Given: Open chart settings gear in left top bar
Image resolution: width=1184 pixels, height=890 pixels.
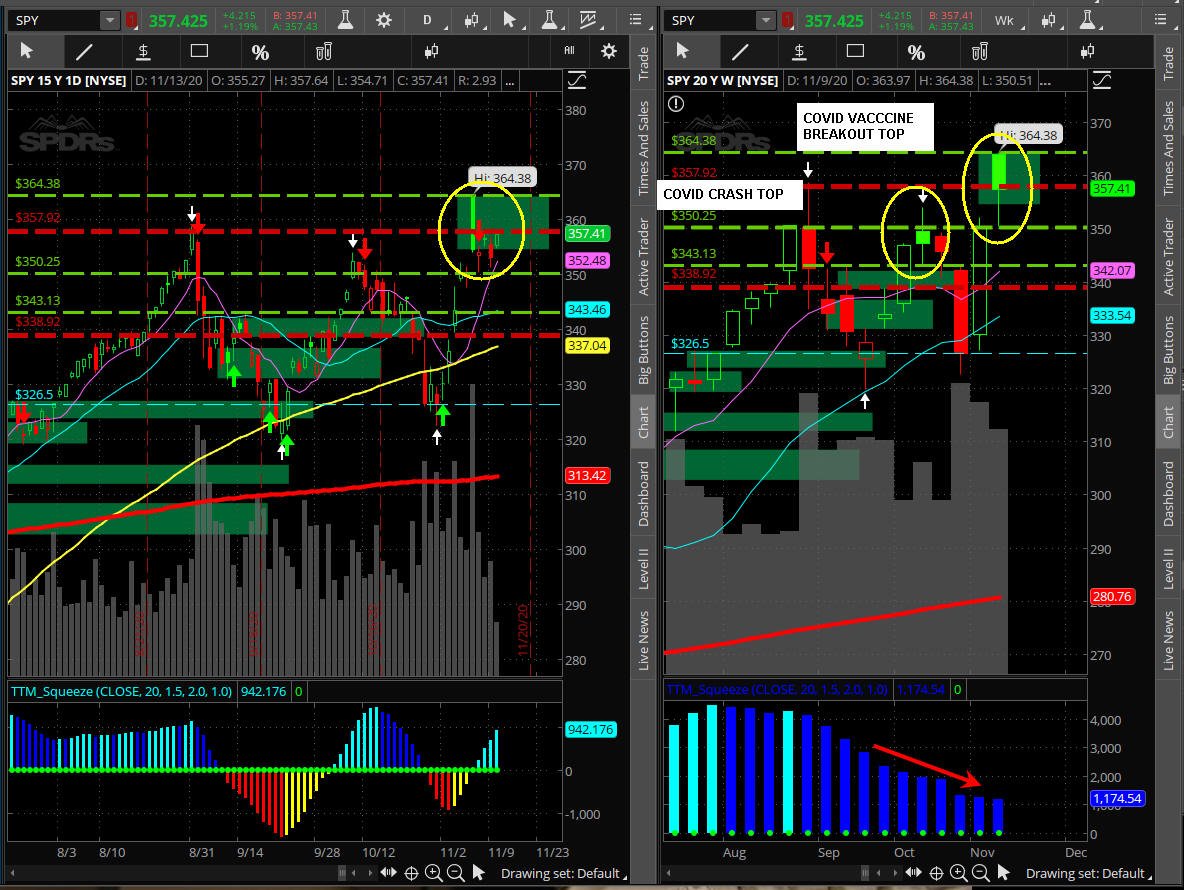Looking at the screenshot, I should 384,20.
